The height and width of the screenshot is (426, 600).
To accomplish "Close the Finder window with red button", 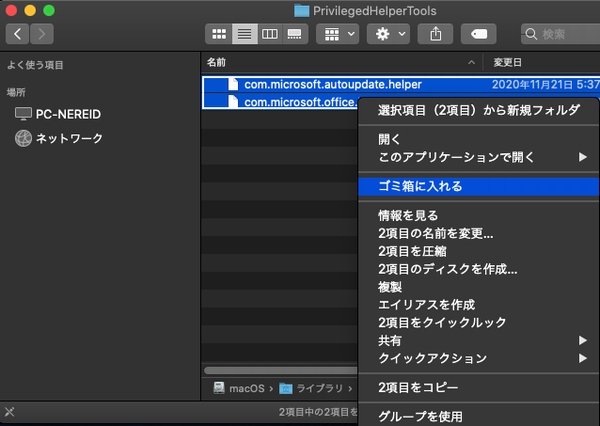I will coord(11,10).
